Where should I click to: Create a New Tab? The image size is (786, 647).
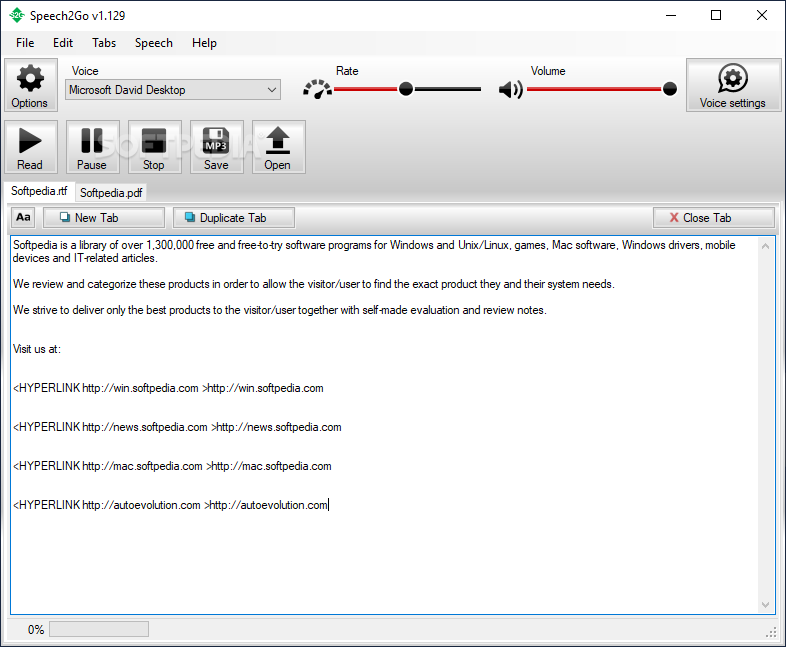click(104, 218)
